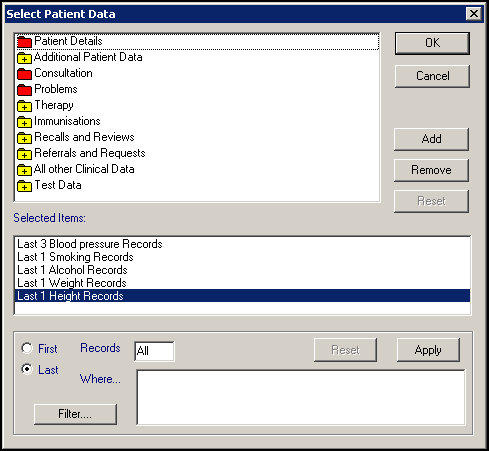Select the First radio button
The width and height of the screenshot is (489, 451).
[x=27, y=348]
